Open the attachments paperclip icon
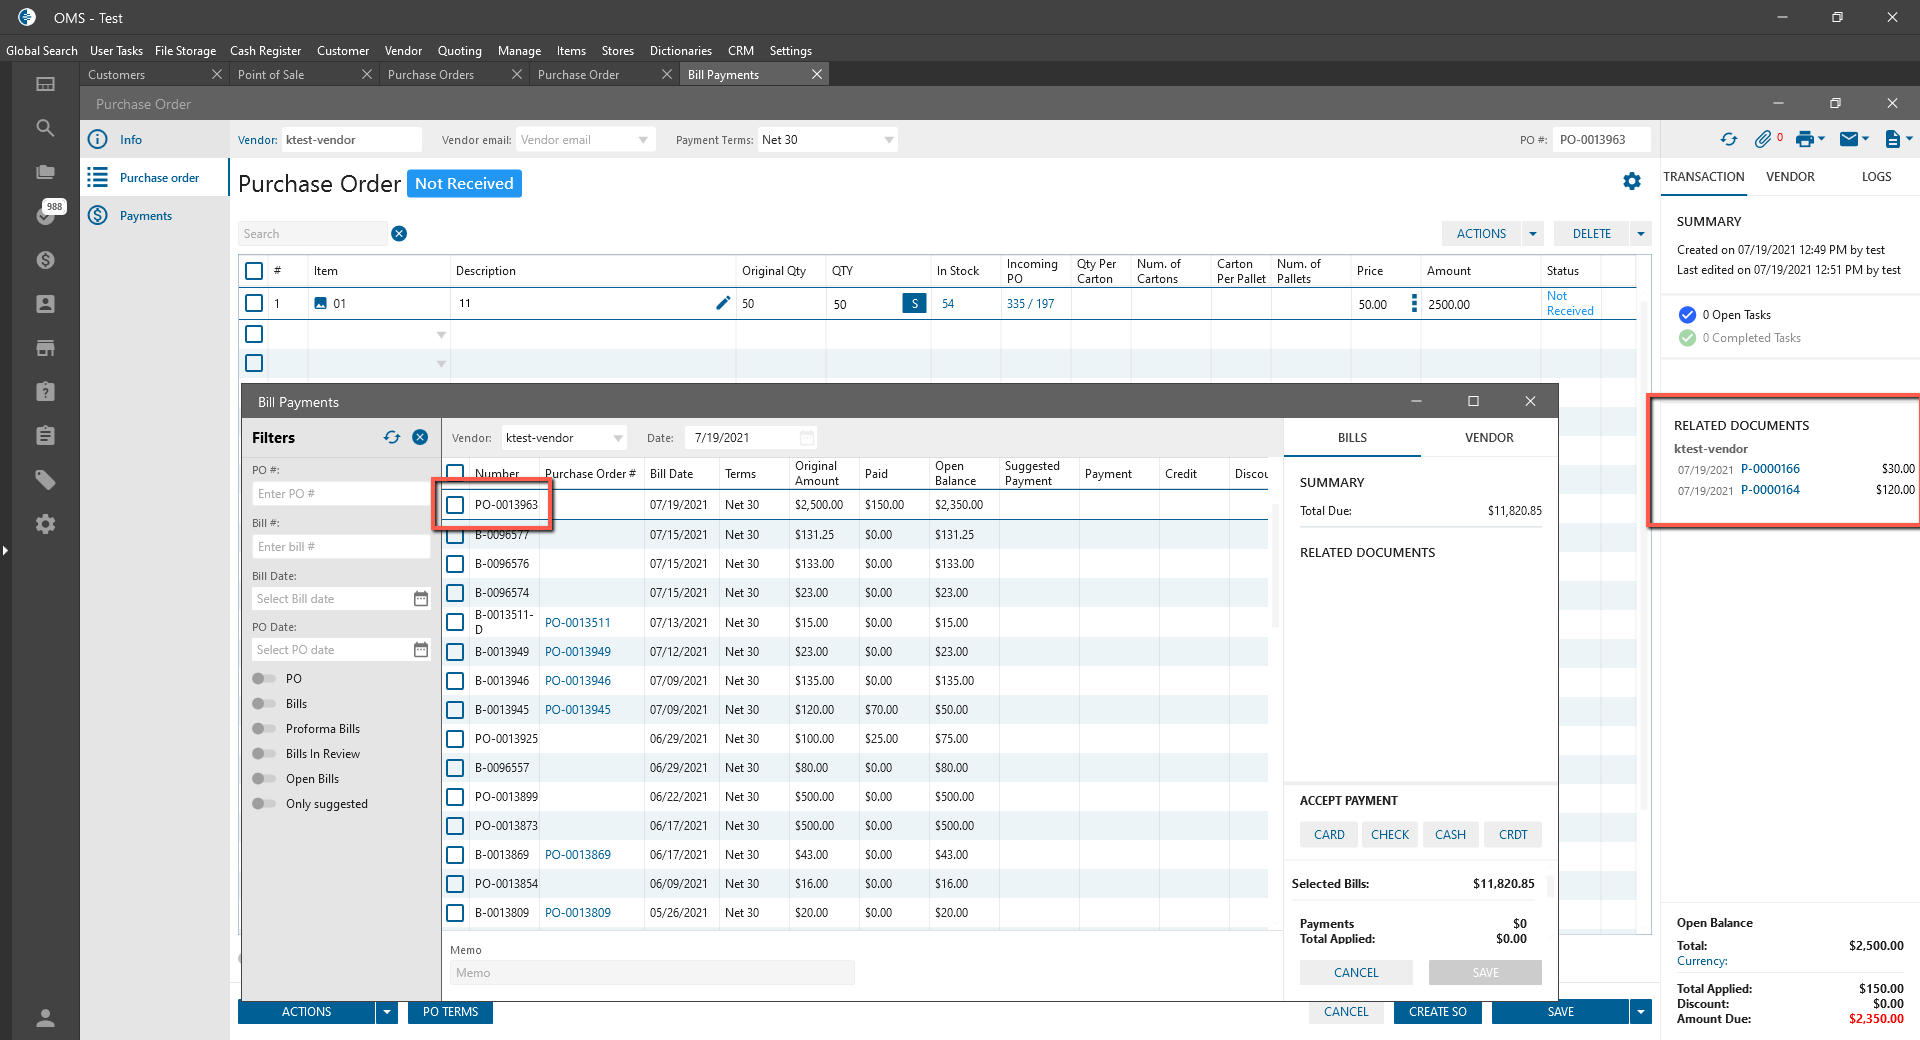 [x=1763, y=140]
